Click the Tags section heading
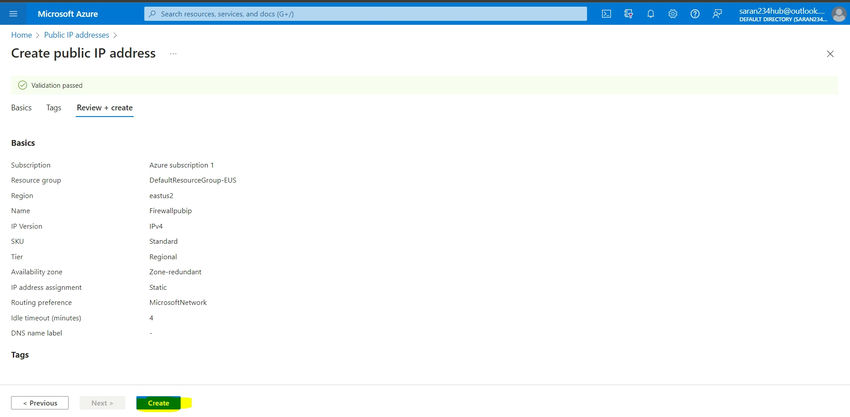 point(20,355)
